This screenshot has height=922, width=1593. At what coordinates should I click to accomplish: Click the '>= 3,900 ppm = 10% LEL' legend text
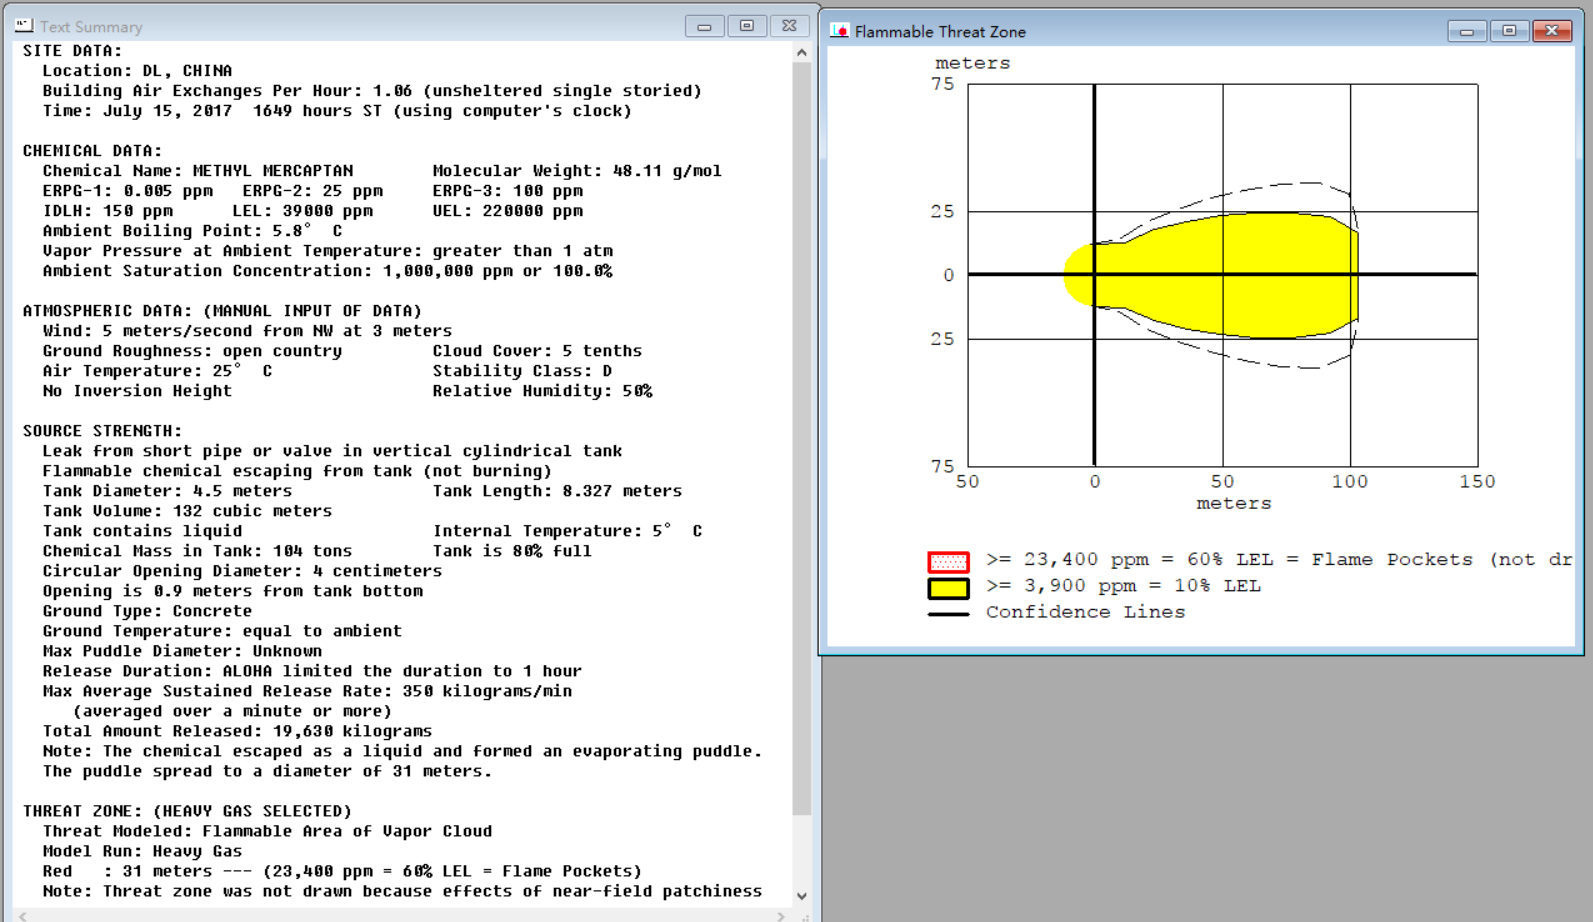pos(1123,586)
